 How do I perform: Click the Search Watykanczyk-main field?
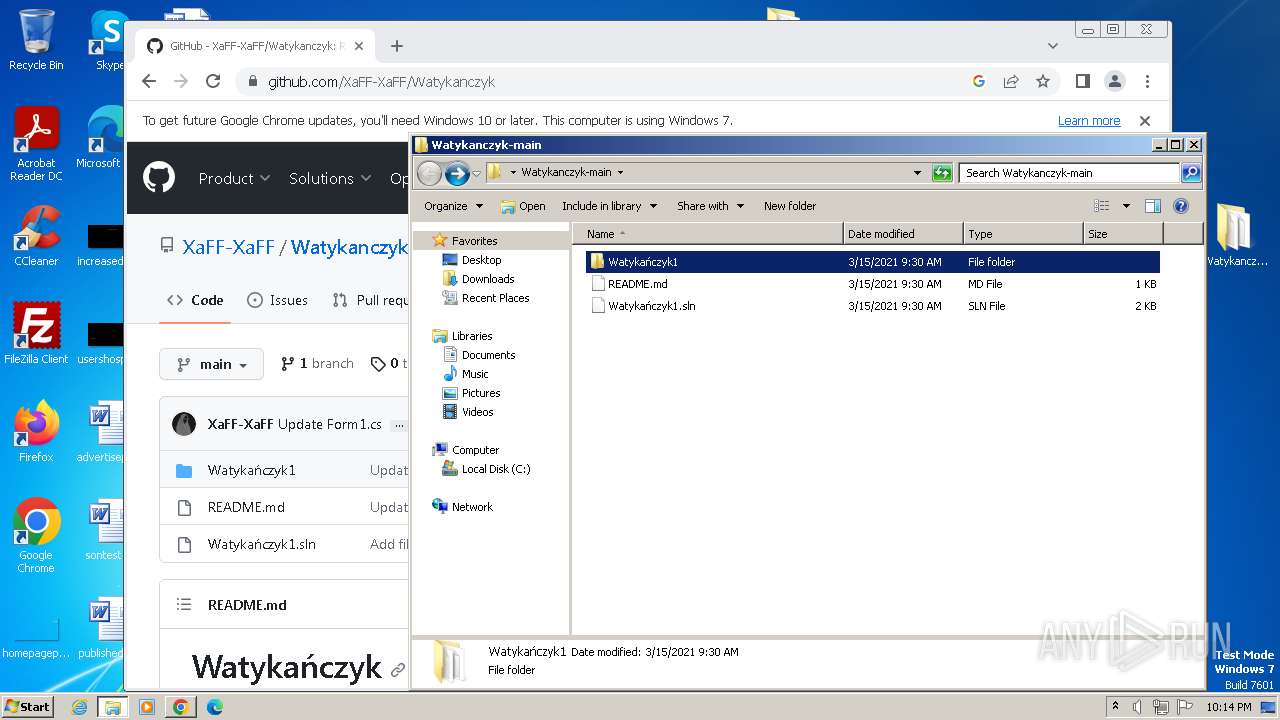(x=1070, y=173)
